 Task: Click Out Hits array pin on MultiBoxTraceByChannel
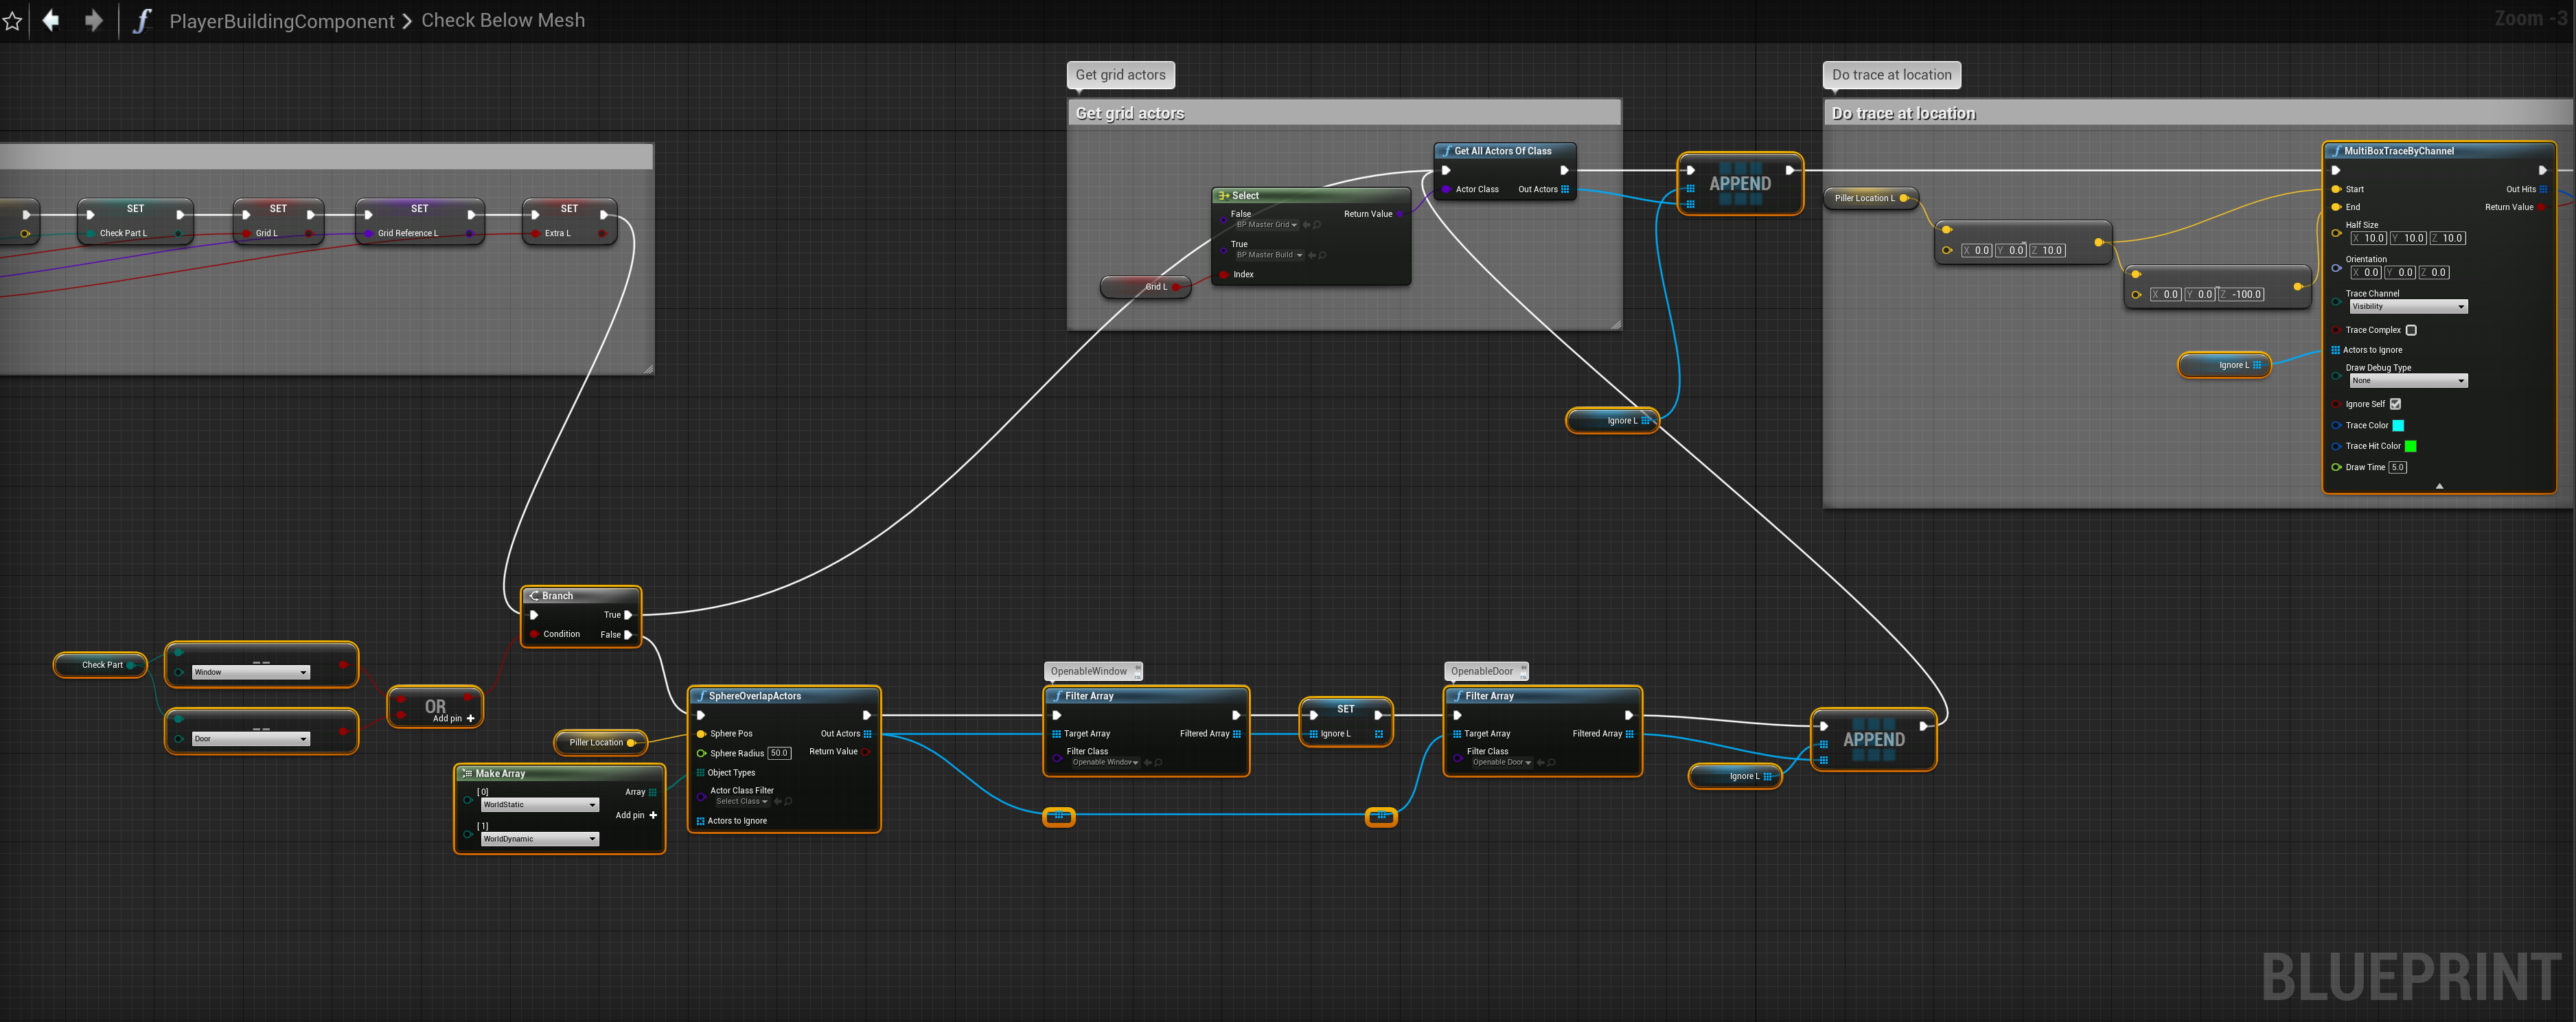click(2543, 189)
